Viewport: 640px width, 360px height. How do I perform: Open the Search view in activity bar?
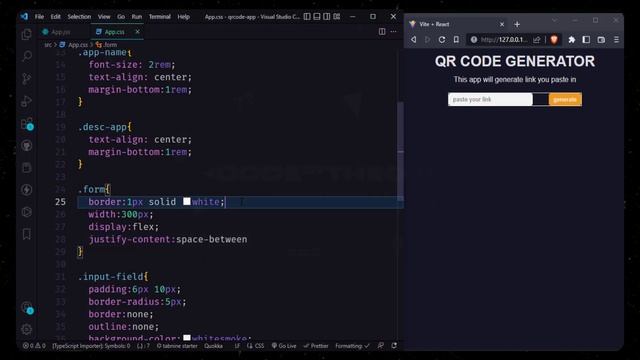click(x=27, y=56)
